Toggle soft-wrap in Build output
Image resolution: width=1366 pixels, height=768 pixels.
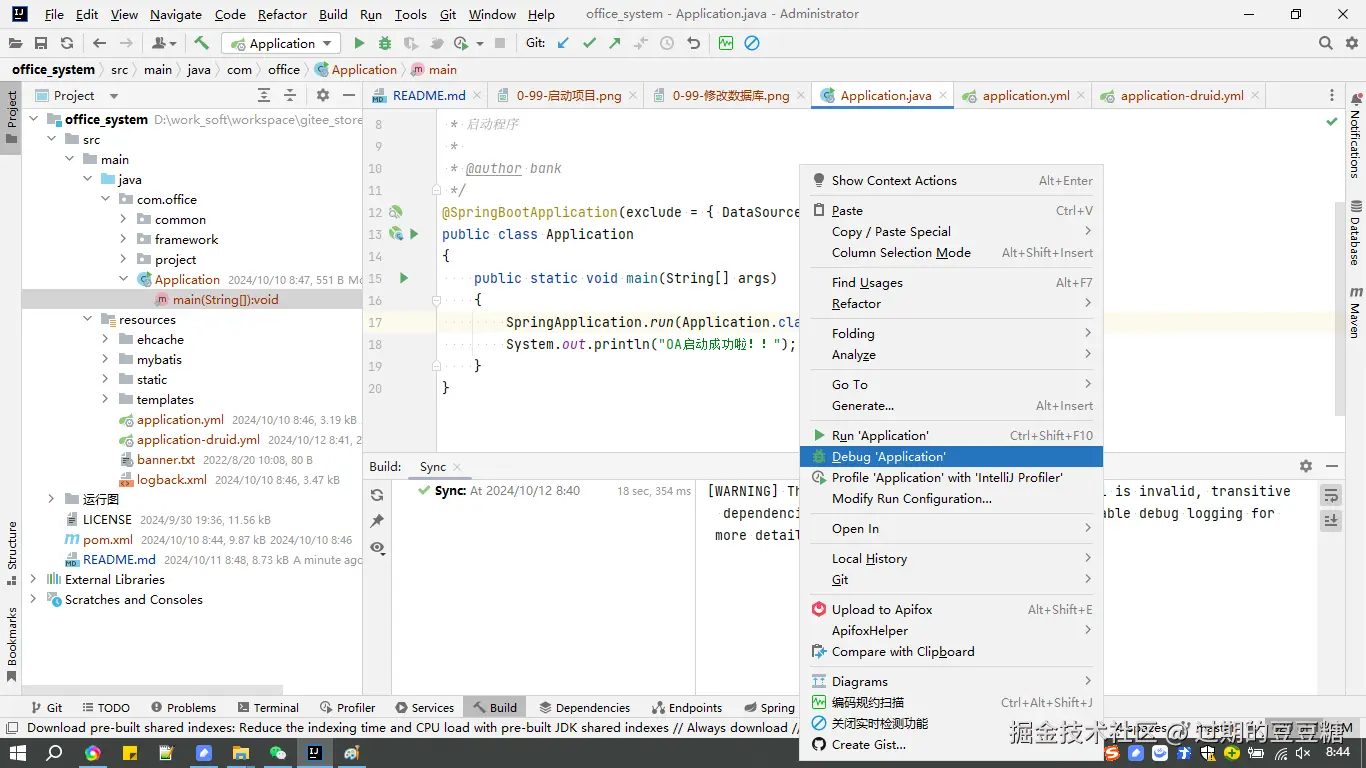tap(1331, 495)
